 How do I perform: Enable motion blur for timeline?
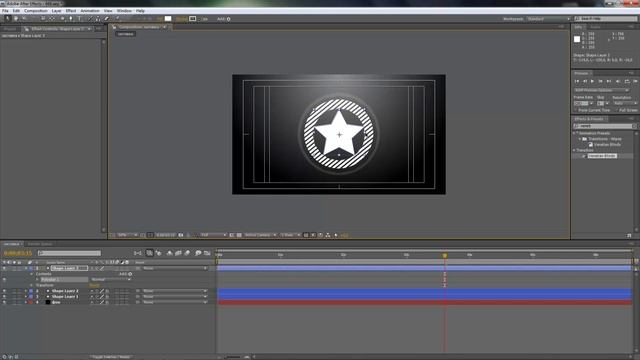coord(186,253)
